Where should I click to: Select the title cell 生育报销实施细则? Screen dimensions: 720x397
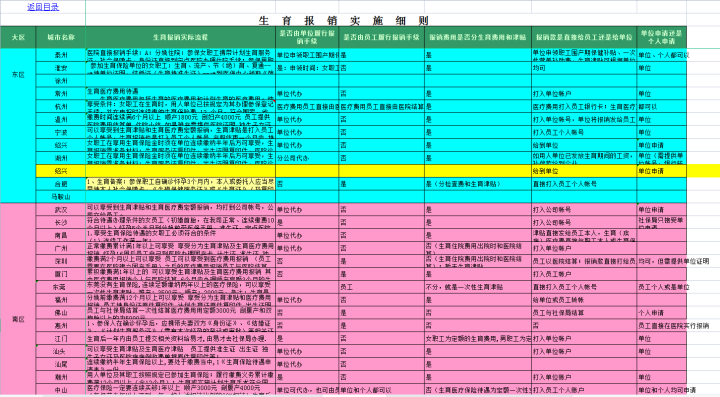[x=343, y=20]
